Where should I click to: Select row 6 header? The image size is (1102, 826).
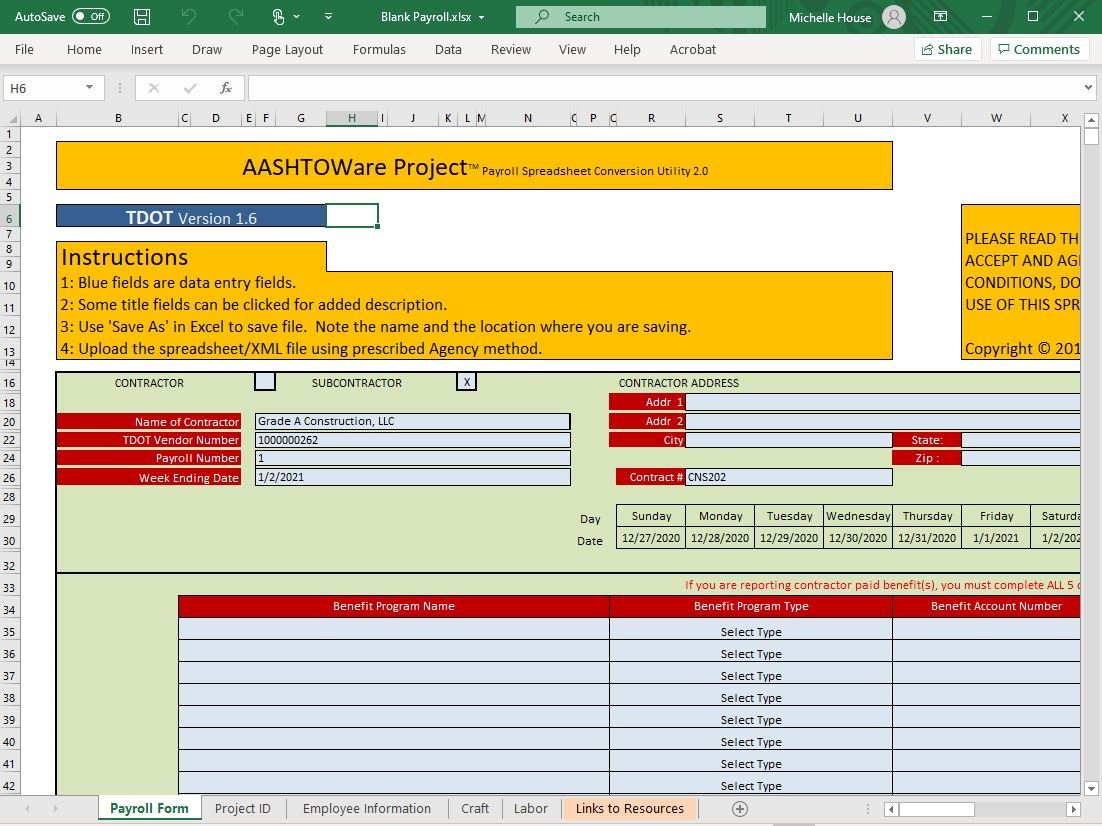tap(10, 218)
